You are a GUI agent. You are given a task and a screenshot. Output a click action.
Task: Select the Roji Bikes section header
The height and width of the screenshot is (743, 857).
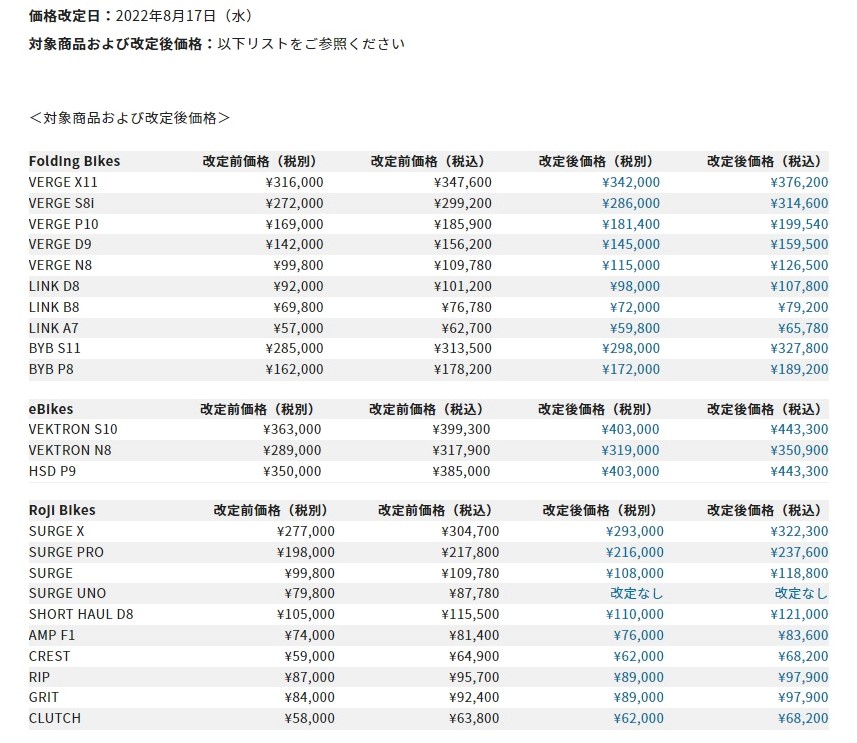[x=62, y=510]
